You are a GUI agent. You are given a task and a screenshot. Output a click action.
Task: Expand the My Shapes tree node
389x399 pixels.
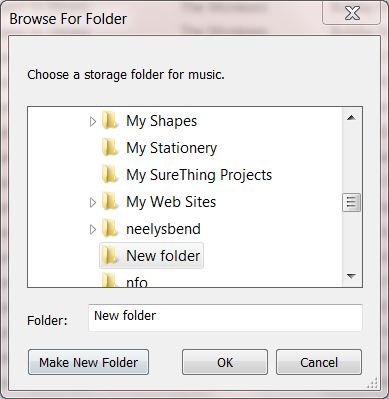[93, 121]
